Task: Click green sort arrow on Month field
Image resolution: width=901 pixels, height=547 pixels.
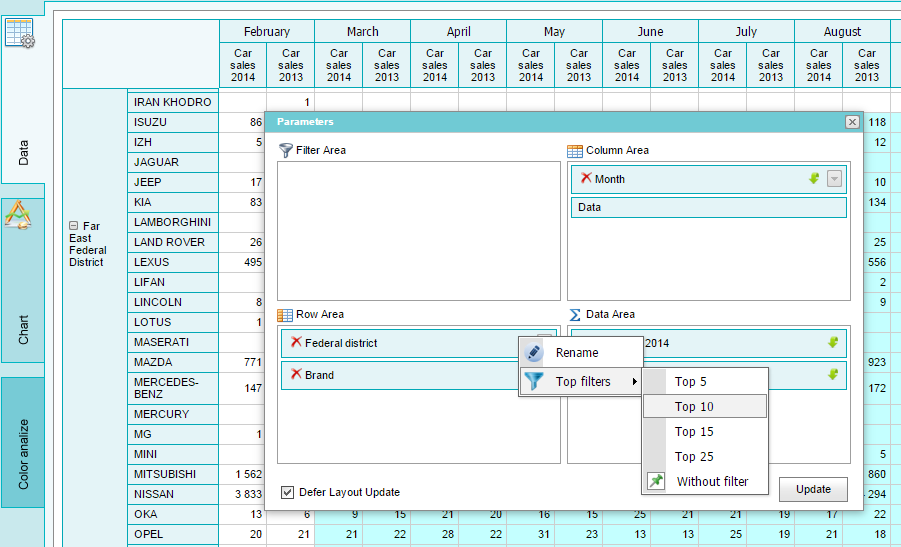Action: pyautogui.click(x=814, y=179)
